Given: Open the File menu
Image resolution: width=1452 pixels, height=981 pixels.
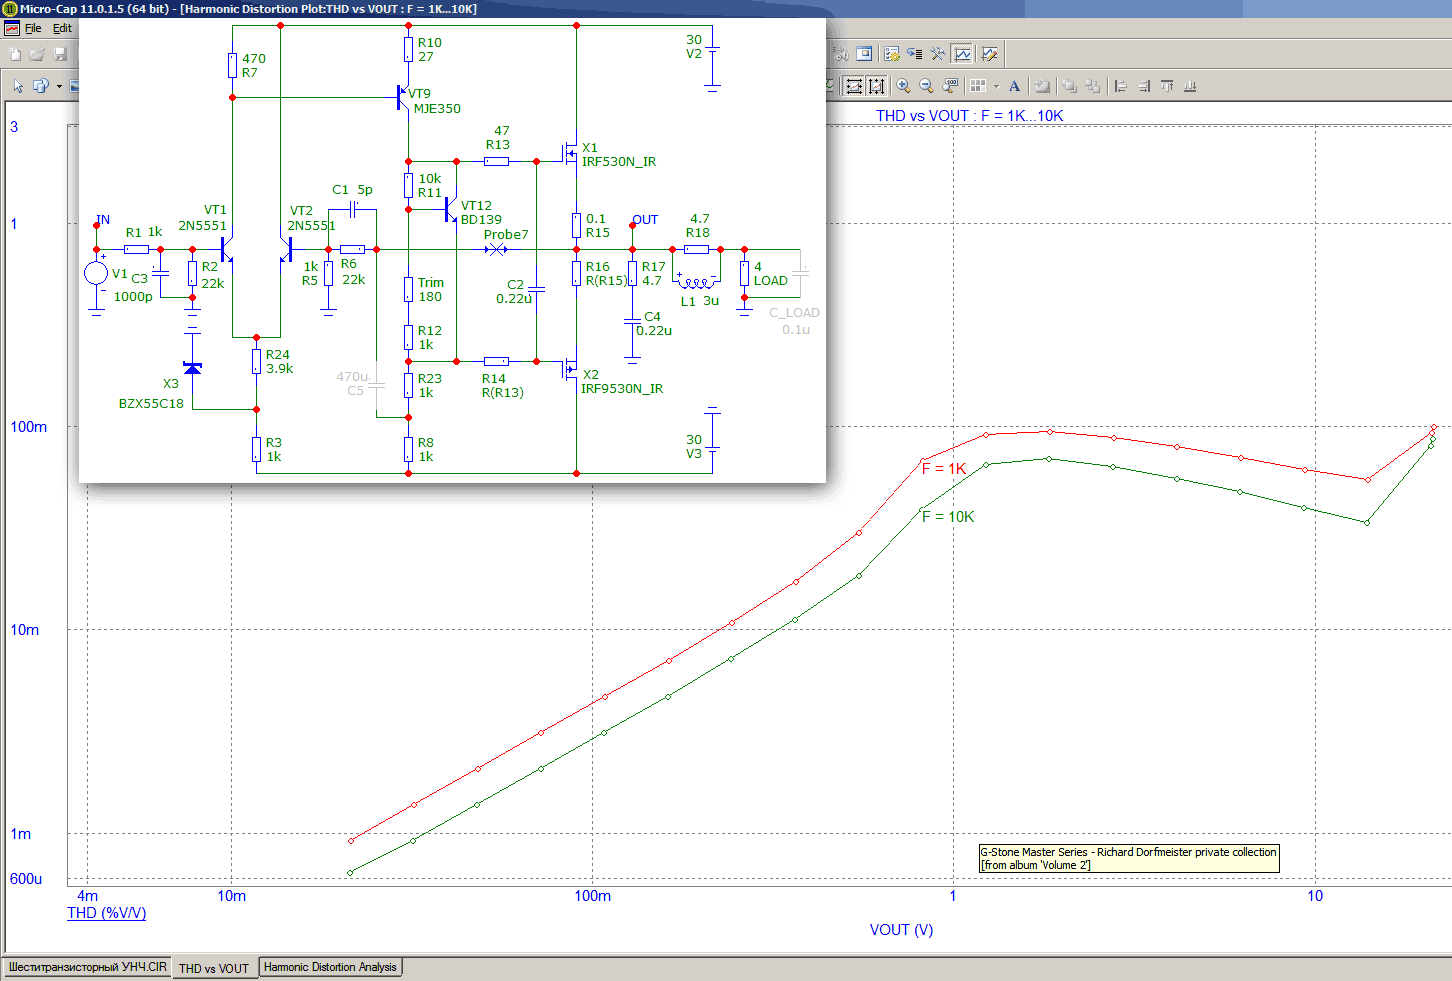Looking at the screenshot, I should (x=33, y=28).
